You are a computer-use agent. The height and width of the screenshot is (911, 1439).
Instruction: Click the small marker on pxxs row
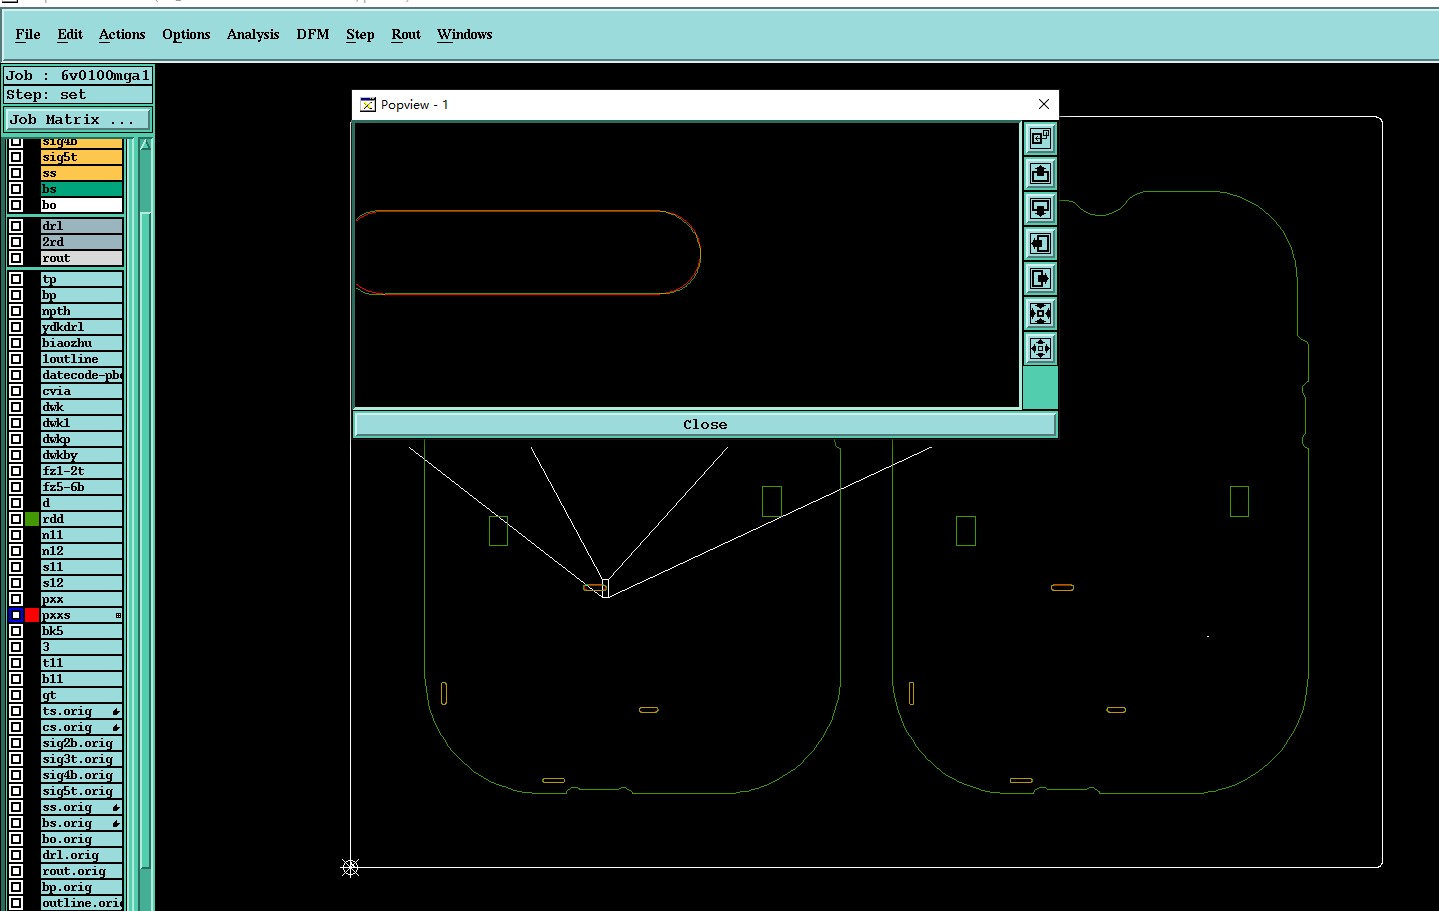[118, 615]
